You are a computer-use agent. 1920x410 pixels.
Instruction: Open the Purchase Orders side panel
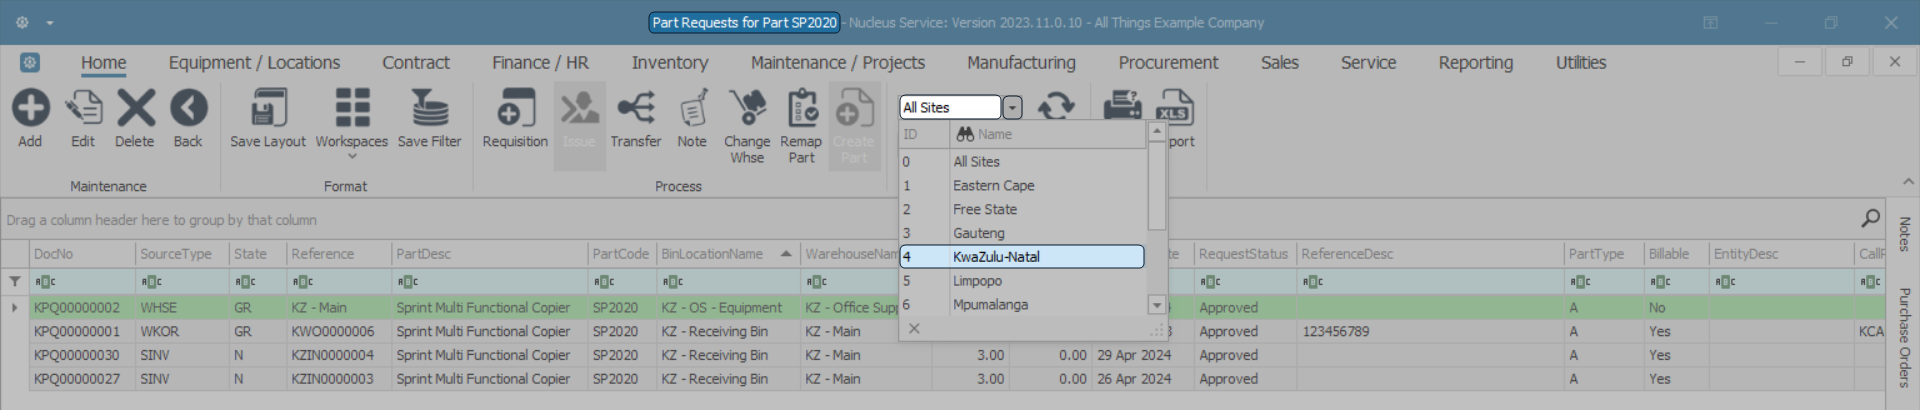tap(1905, 337)
